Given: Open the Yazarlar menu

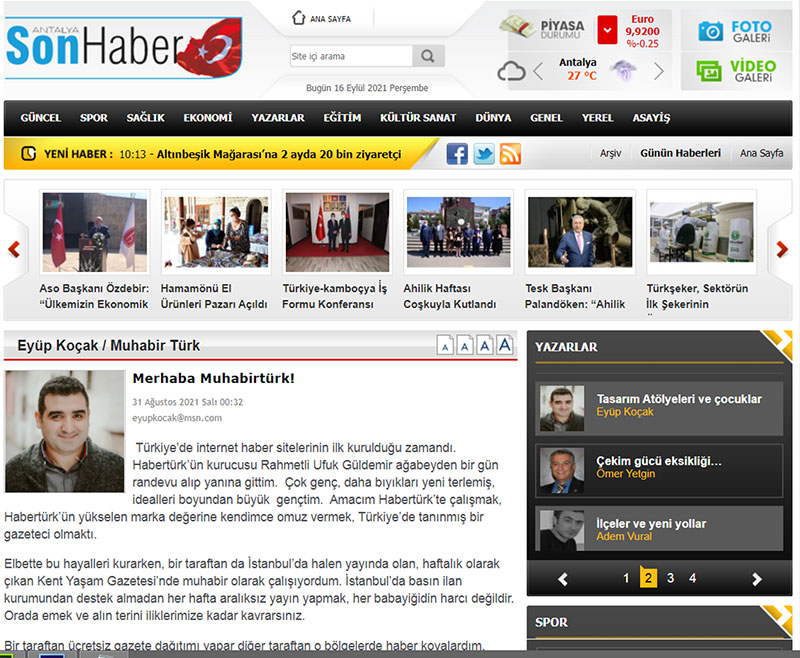Looking at the screenshot, I should pyautogui.click(x=278, y=118).
